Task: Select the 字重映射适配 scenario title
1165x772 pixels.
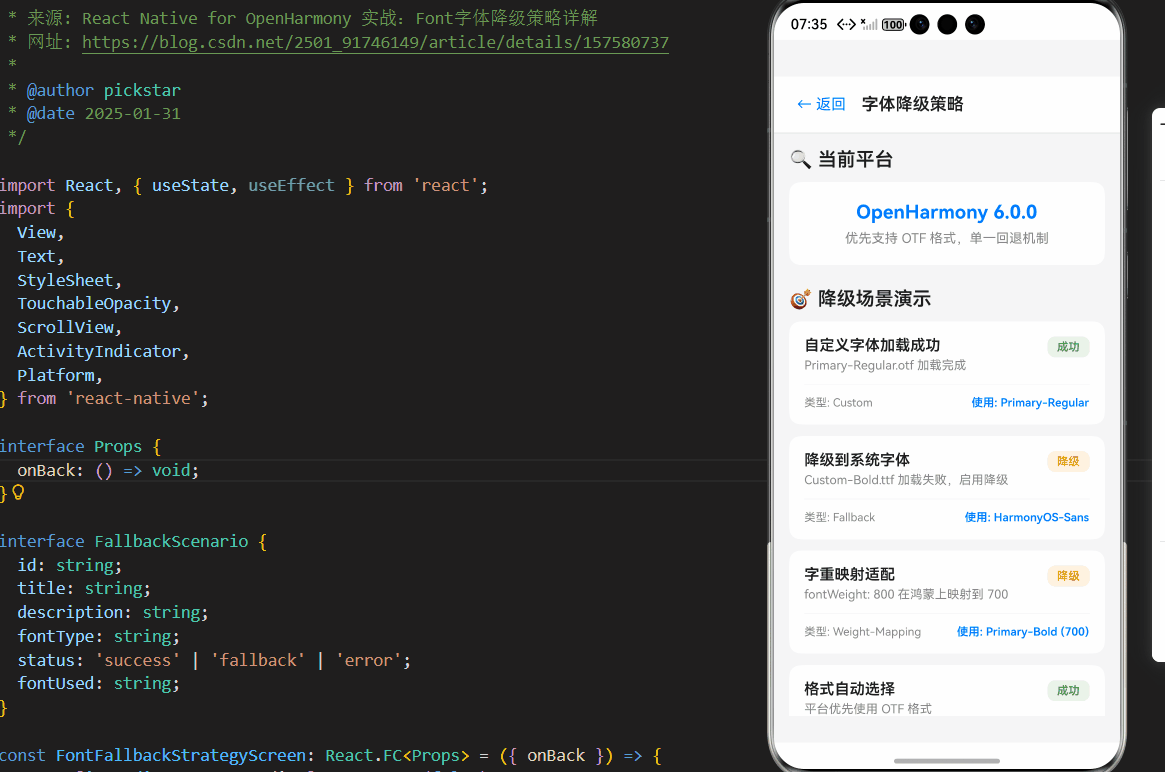Action: click(x=849, y=574)
